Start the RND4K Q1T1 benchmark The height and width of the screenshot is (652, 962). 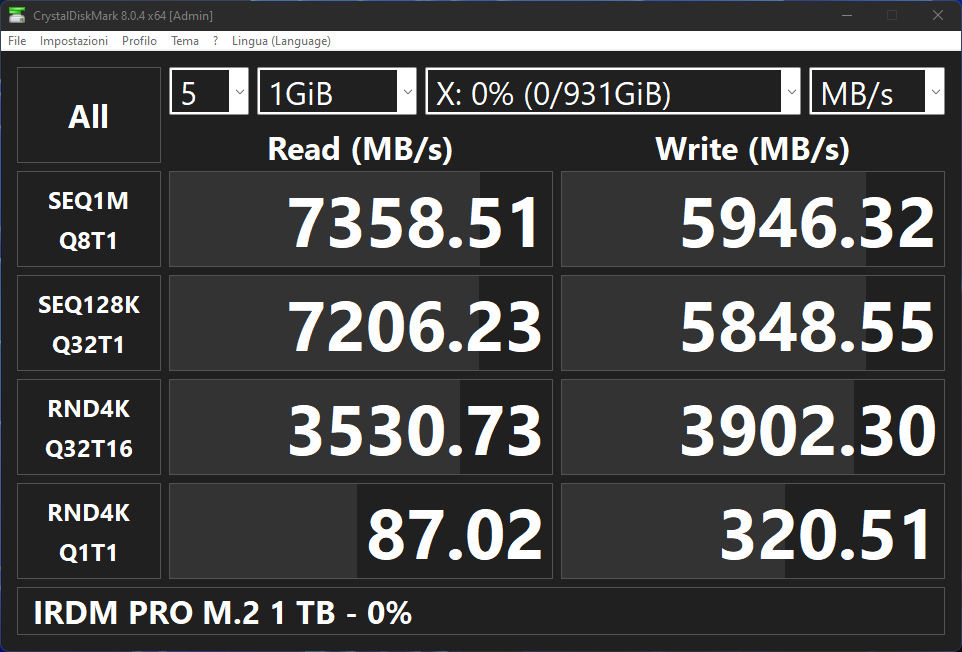(89, 531)
